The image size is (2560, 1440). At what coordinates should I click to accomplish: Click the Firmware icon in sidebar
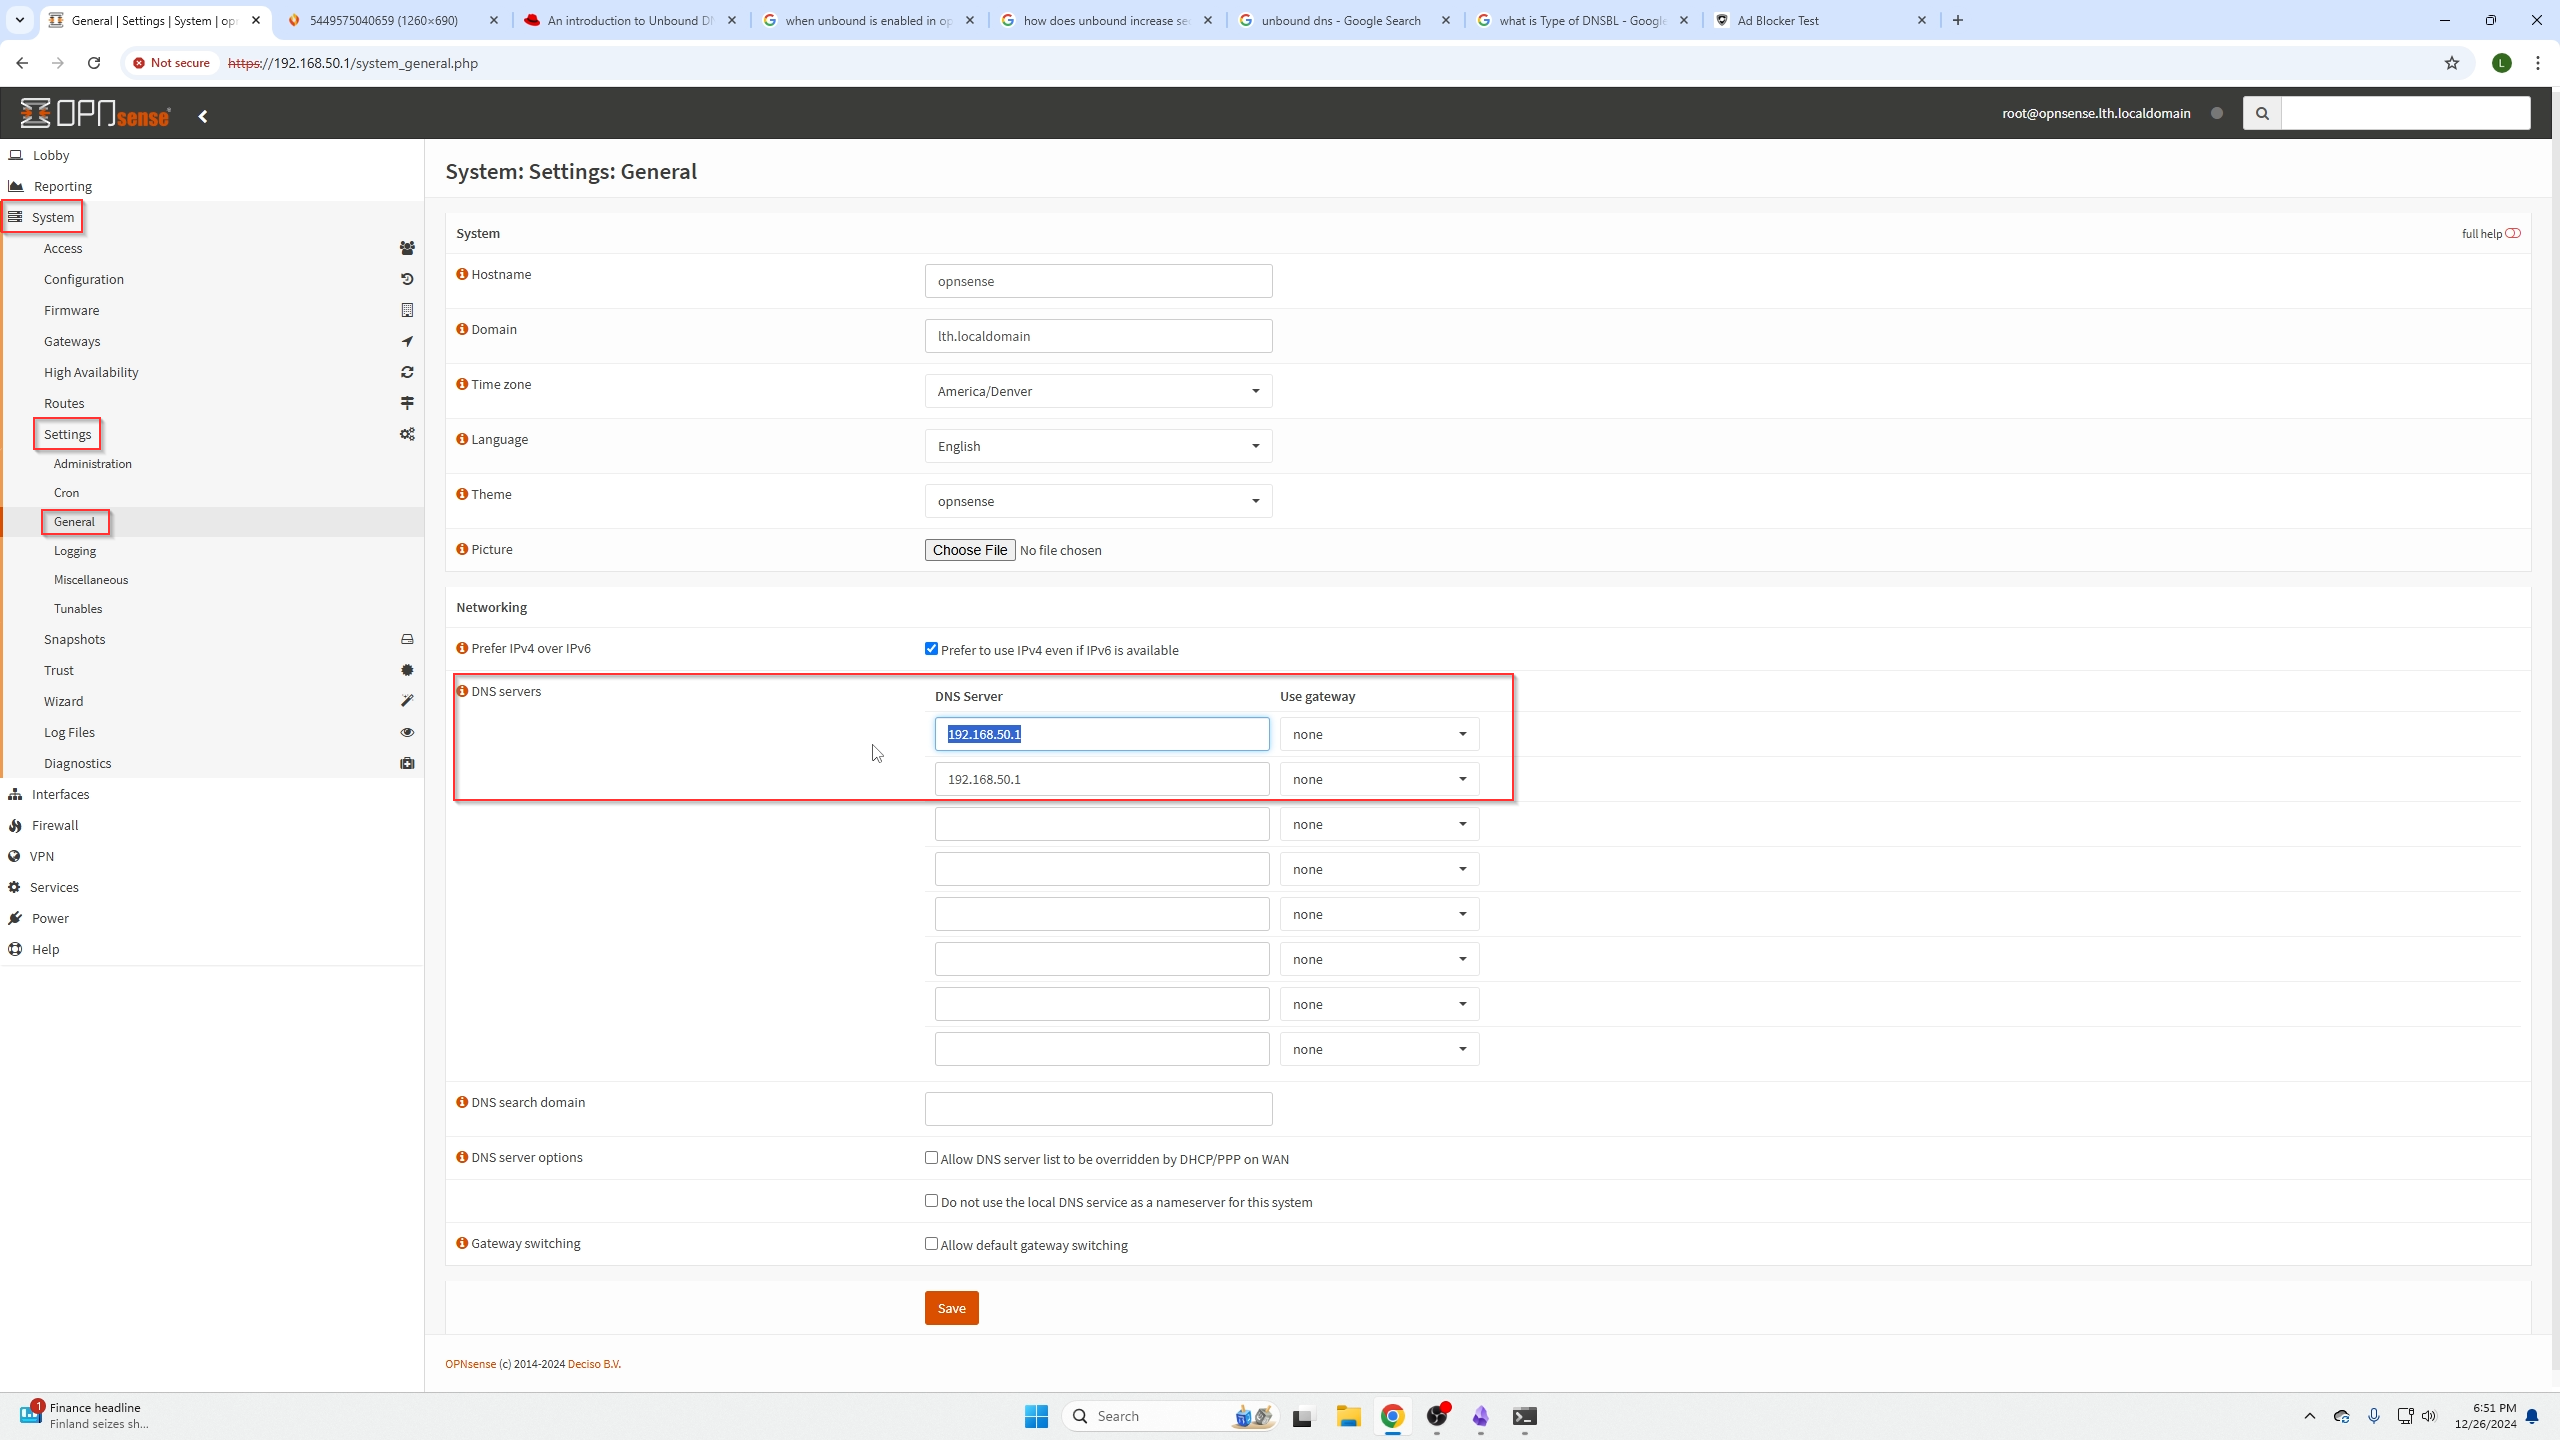[x=407, y=310]
